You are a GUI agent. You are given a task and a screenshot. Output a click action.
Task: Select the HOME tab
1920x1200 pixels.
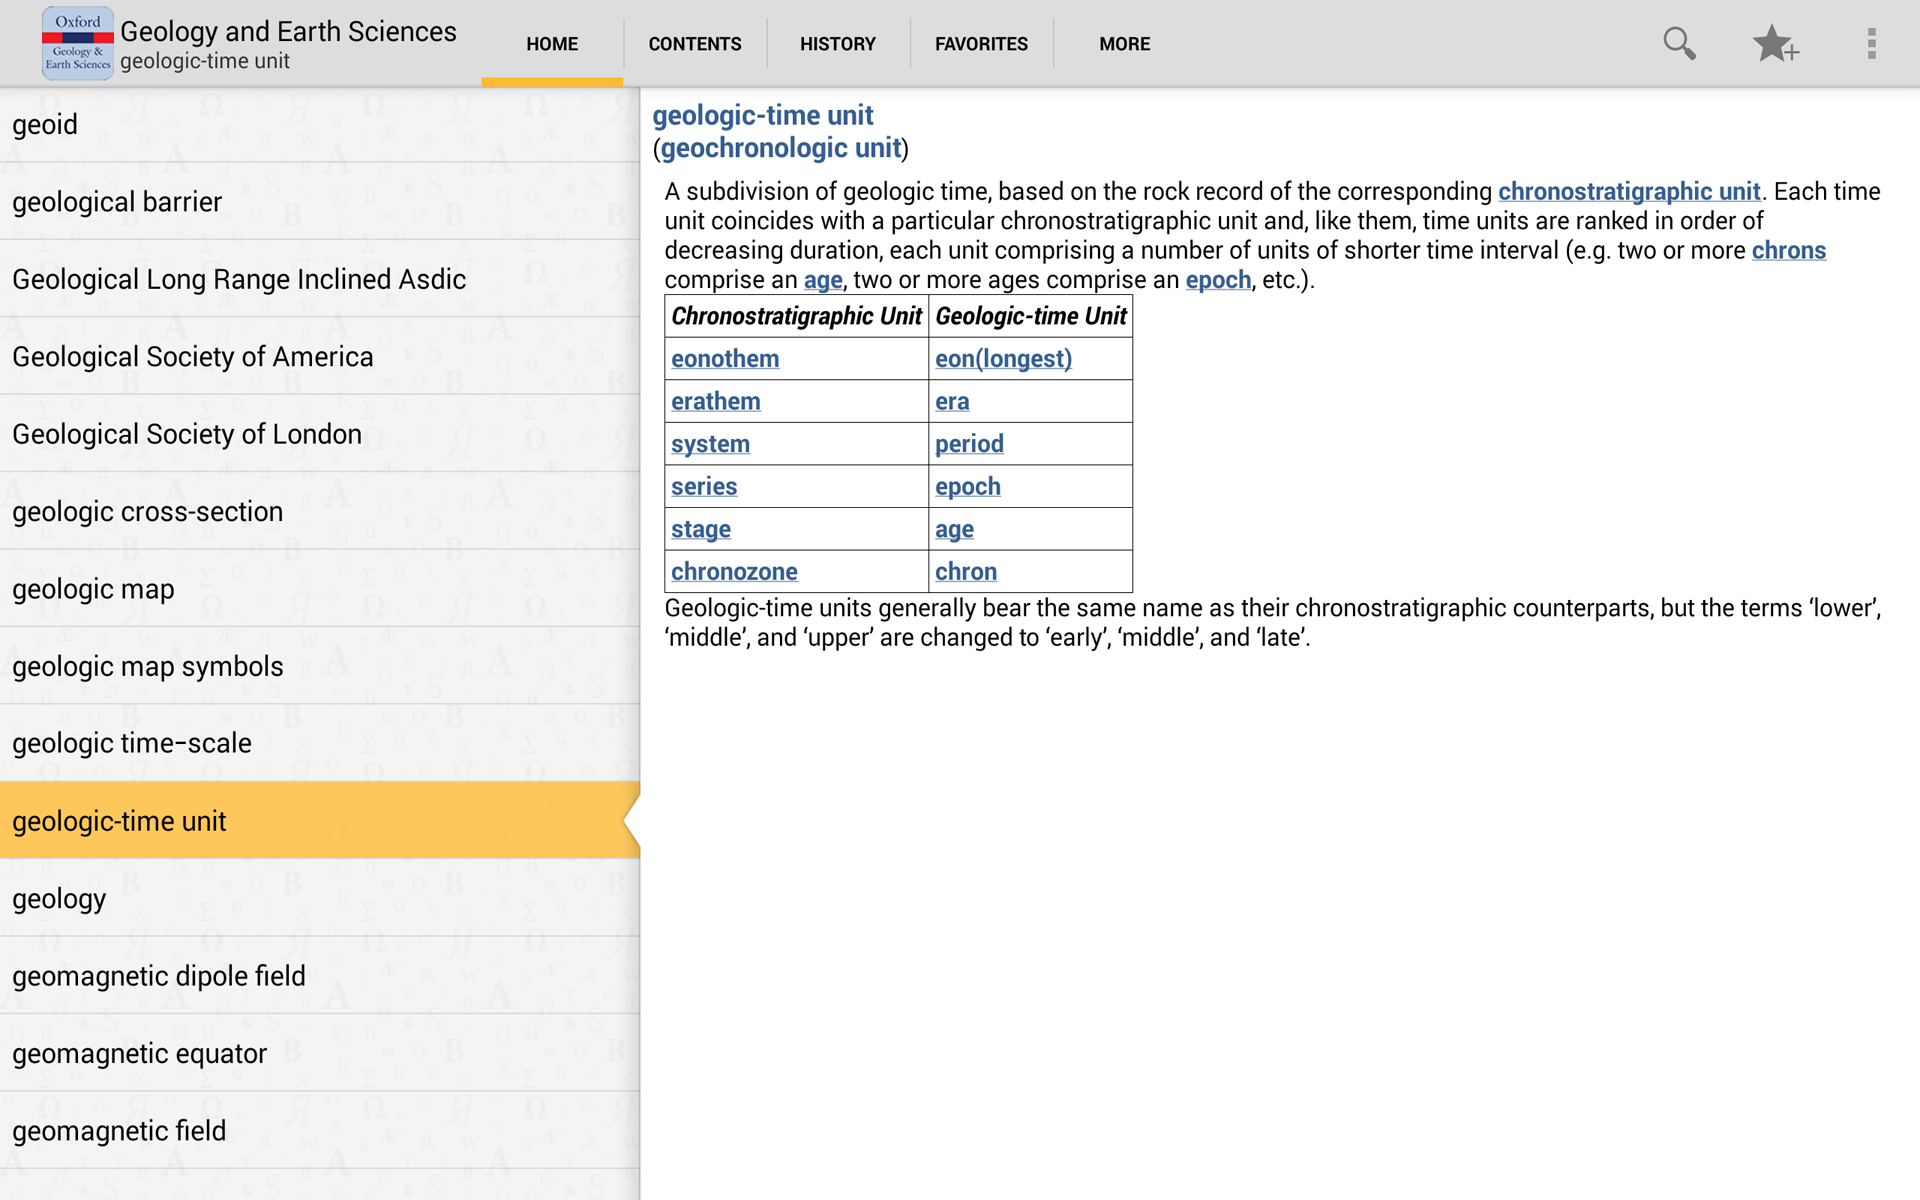point(551,43)
